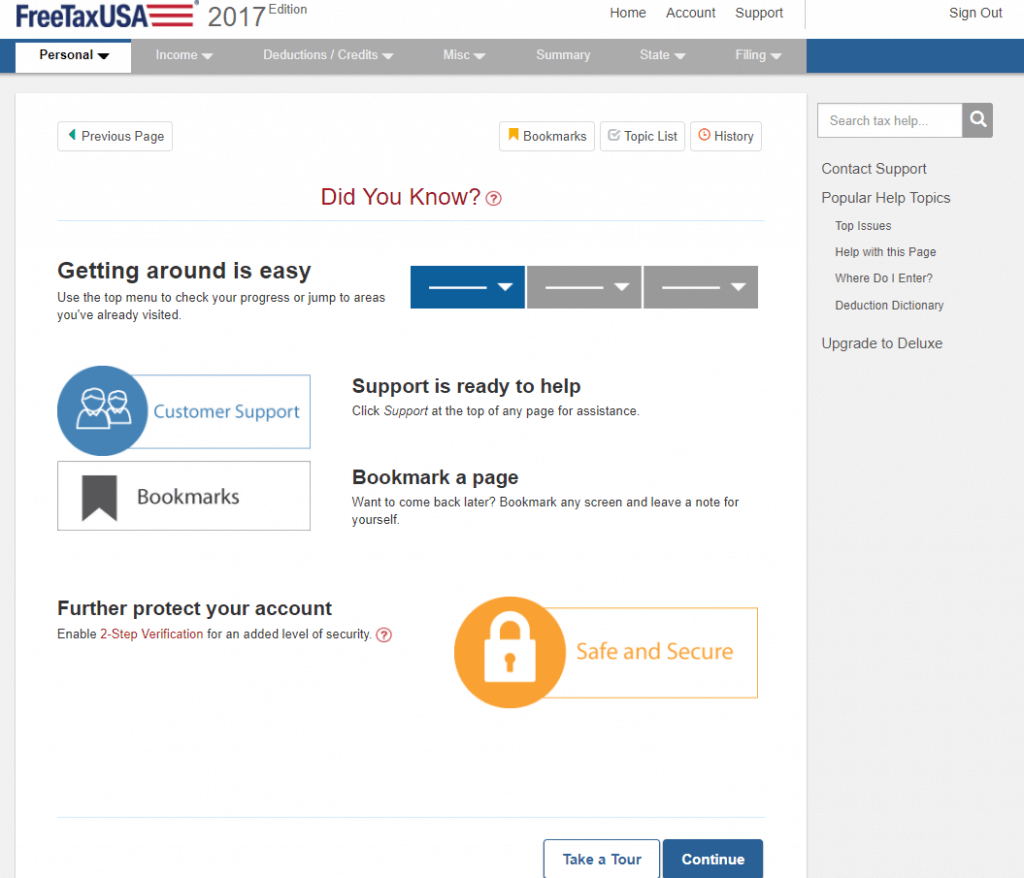Click the checklist icon on Topic List button
This screenshot has width=1024, height=878.
tap(614, 136)
